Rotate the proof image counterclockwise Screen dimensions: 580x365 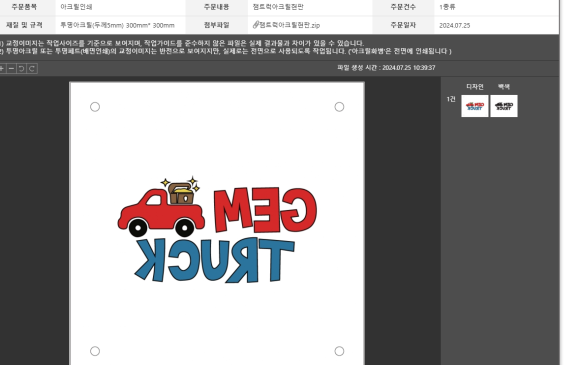[x=21, y=68]
